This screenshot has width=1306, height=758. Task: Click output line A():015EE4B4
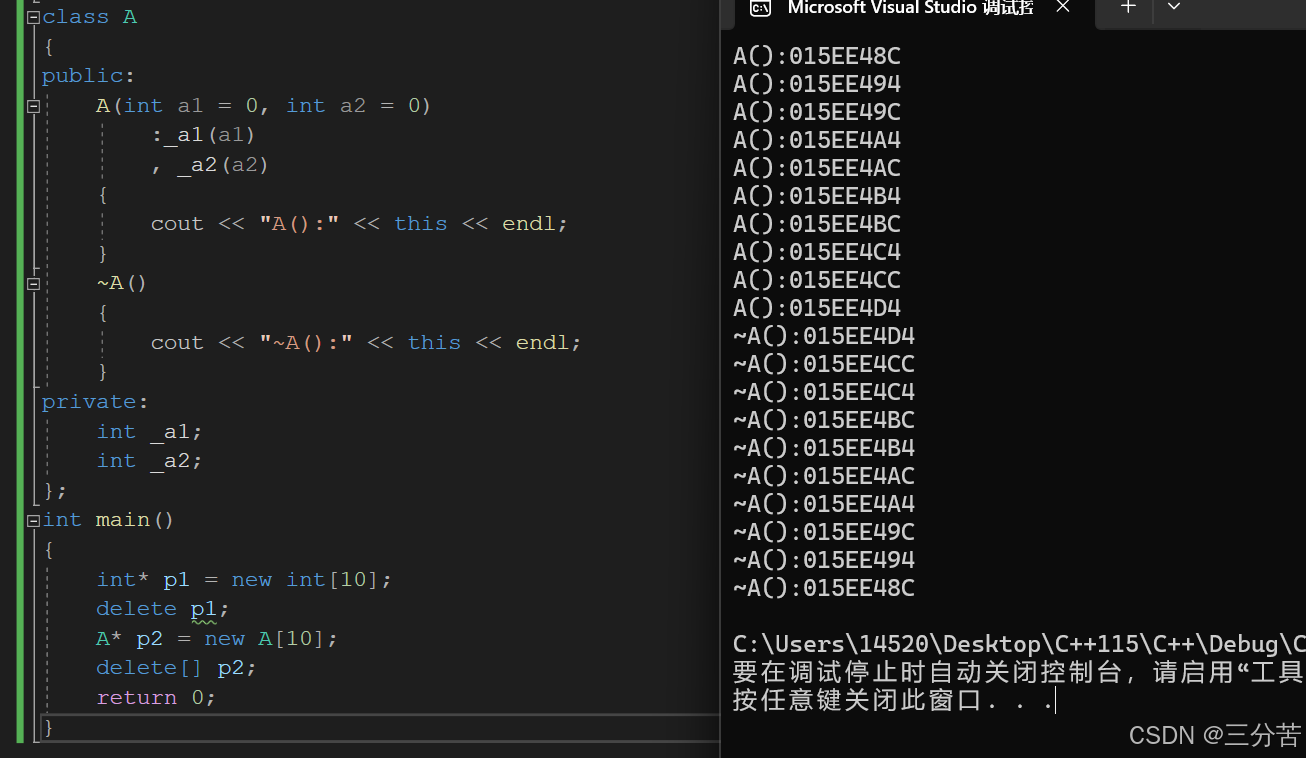point(817,196)
